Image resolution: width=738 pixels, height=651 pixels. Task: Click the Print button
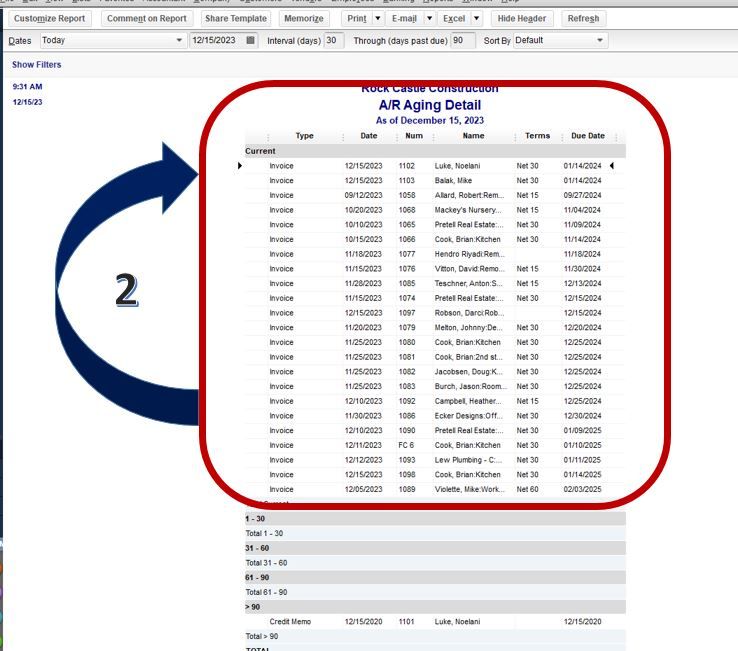357,18
